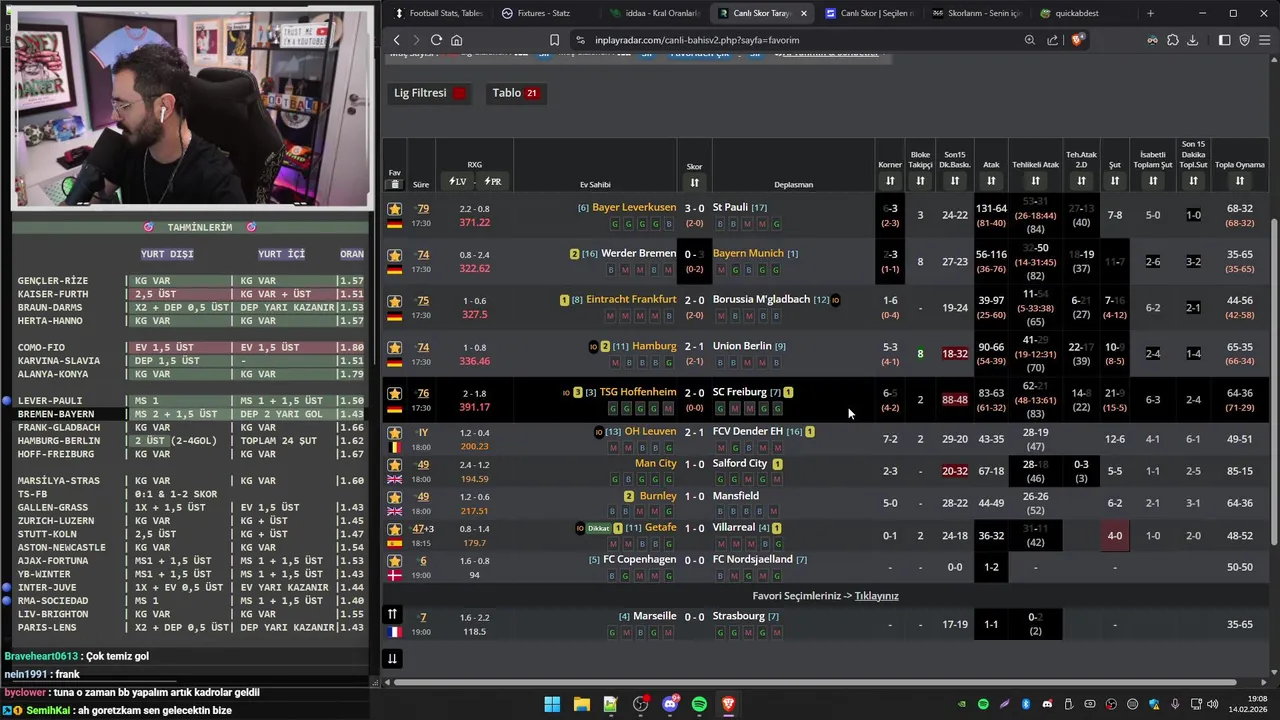Share this page icon in address bar
The height and width of the screenshot is (720, 1280).
coord(1053,40)
